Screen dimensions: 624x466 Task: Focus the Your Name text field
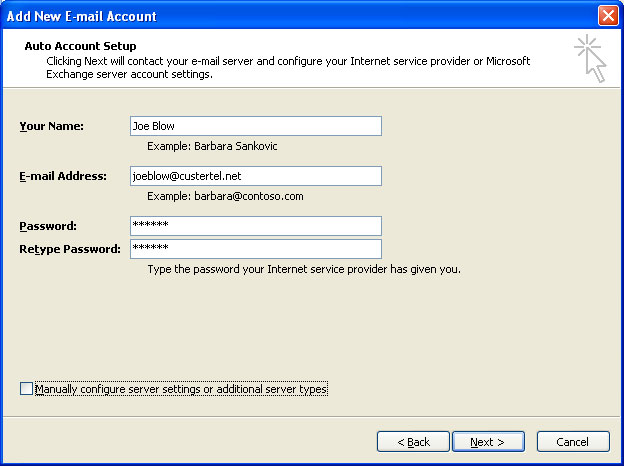[256, 126]
